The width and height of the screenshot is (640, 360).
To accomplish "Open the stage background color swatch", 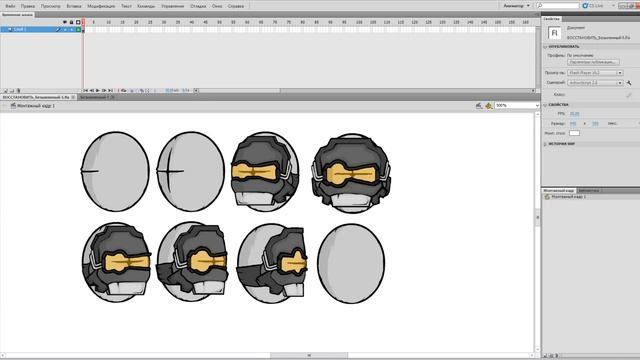I will tap(574, 133).
